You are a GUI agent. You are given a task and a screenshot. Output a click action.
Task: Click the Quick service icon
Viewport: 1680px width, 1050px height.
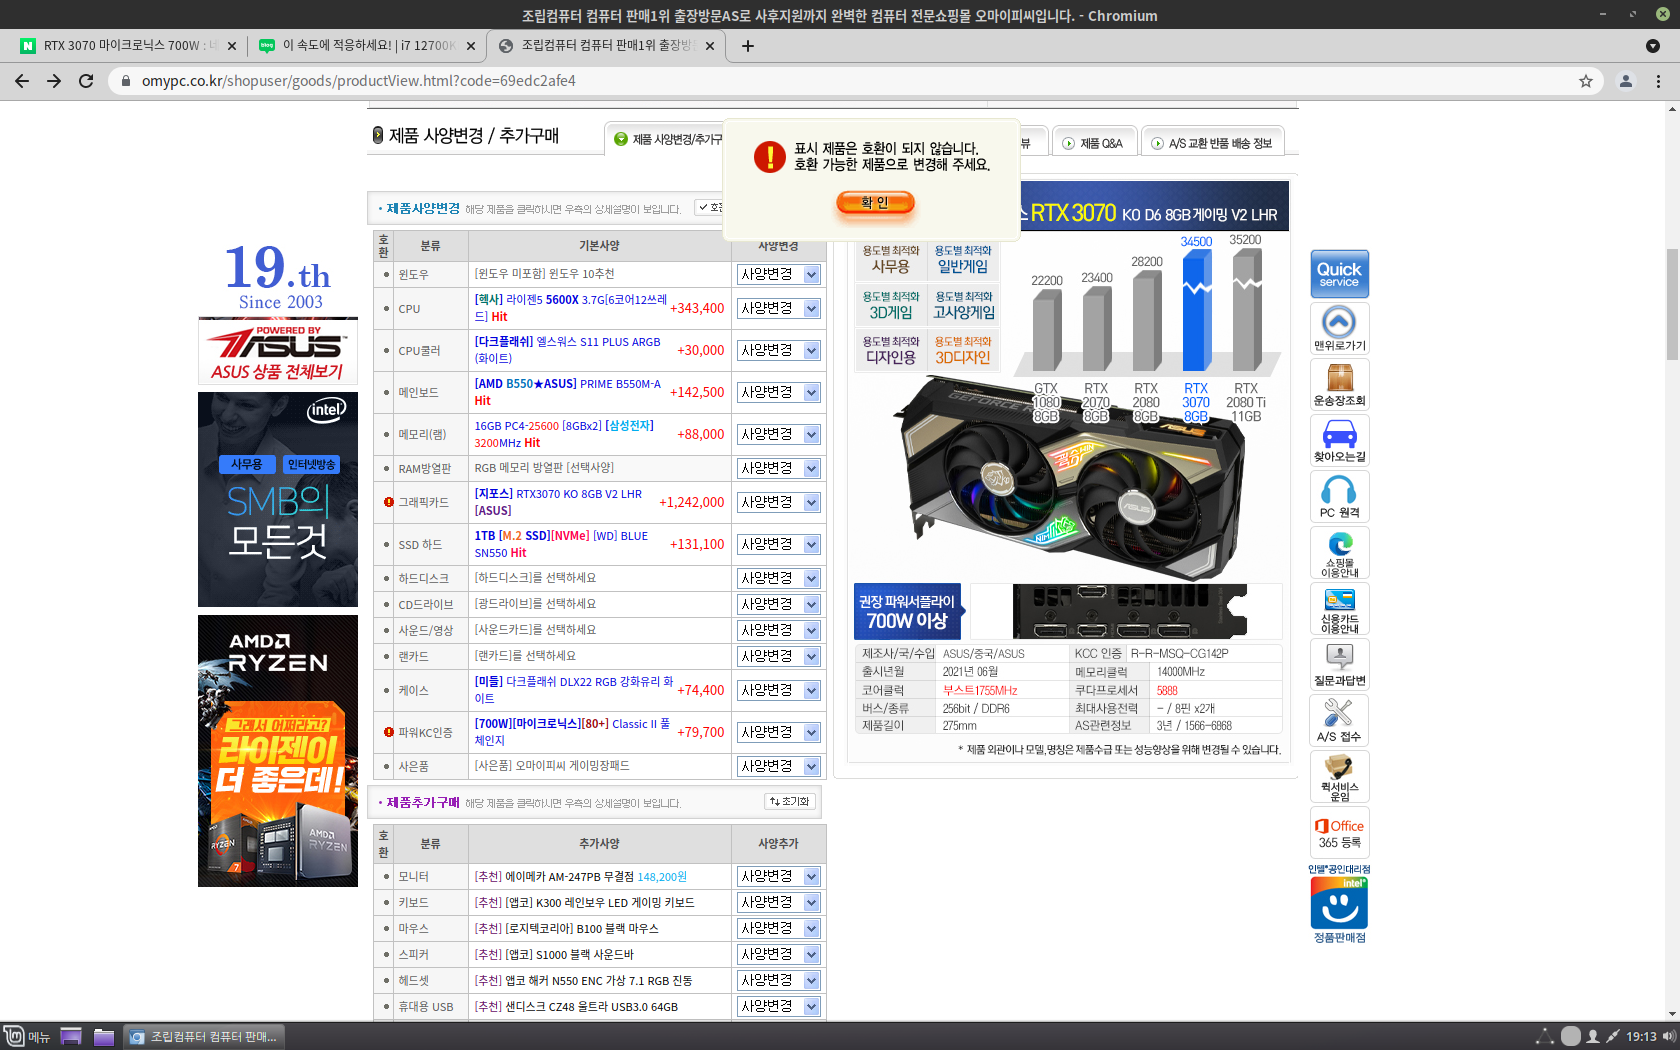tap(1339, 273)
